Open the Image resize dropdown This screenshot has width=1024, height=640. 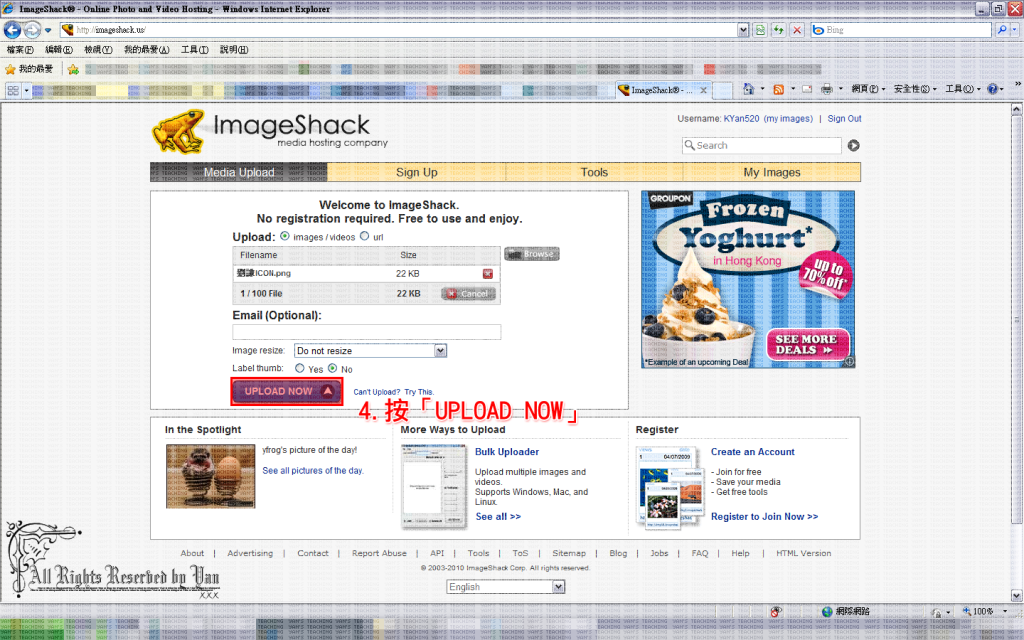(370, 351)
